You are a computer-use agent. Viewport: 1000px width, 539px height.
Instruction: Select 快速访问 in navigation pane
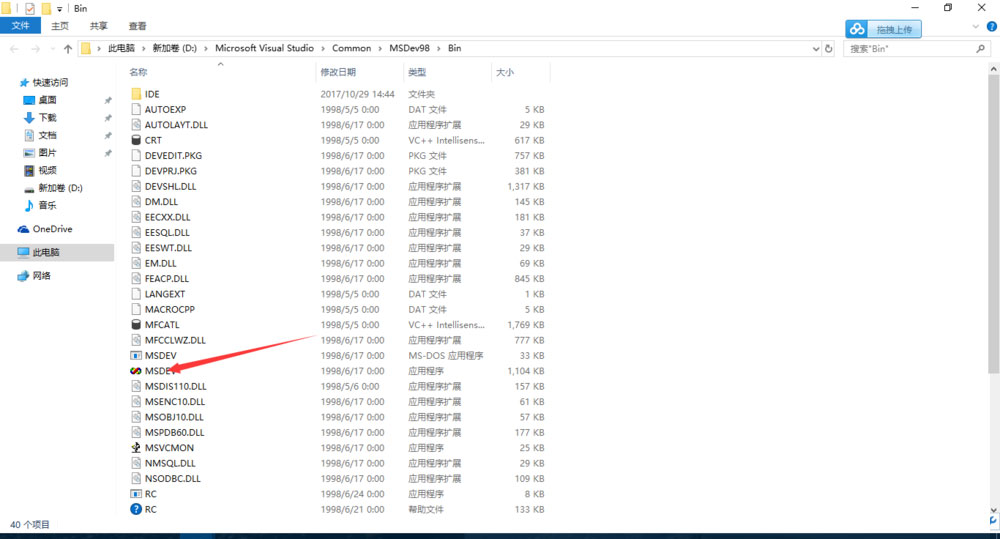point(50,82)
